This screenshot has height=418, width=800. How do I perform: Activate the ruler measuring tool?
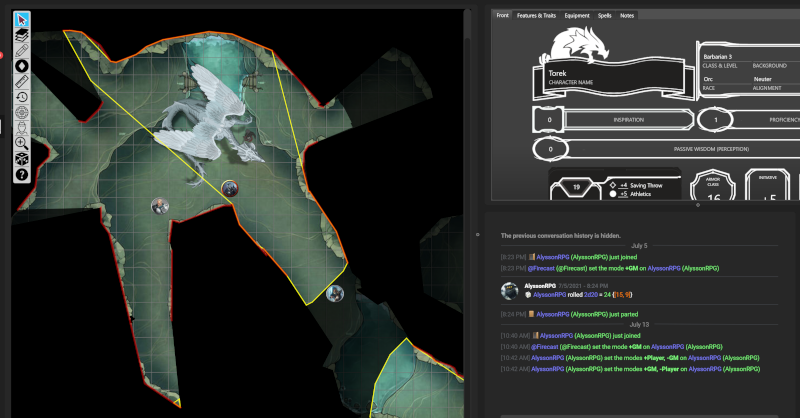pyautogui.click(x=21, y=82)
